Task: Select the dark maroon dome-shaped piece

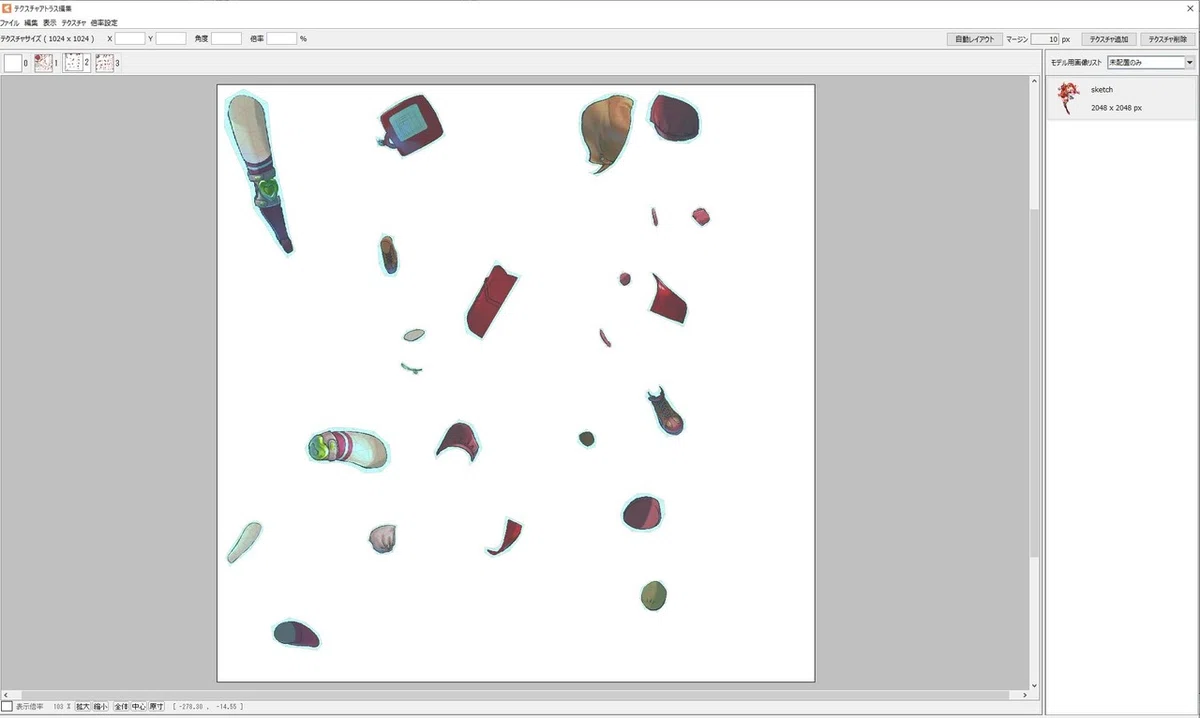Action: point(642,513)
